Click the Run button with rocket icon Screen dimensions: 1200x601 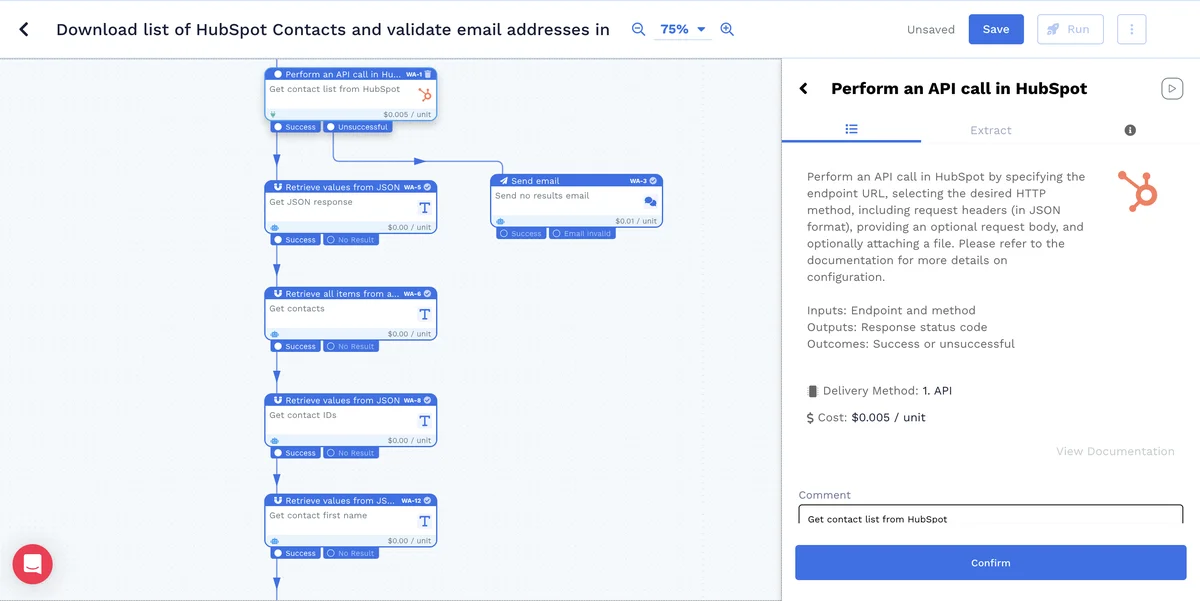[1070, 30]
